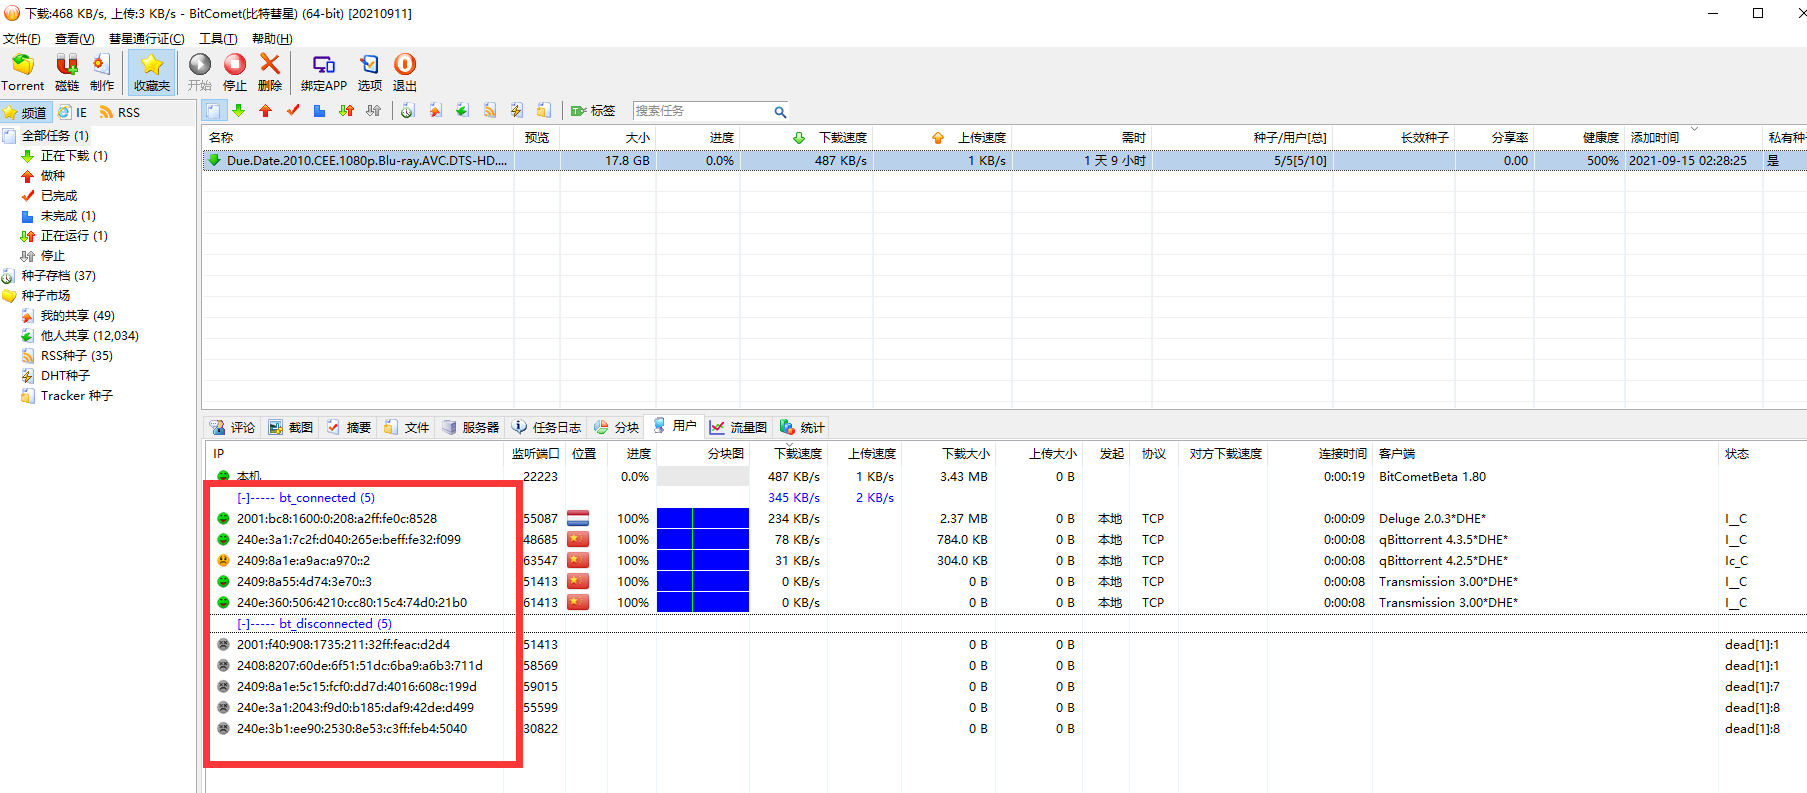1807x793 pixels.
Task: Delete the task with 删除 button
Action: pos(270,73)
